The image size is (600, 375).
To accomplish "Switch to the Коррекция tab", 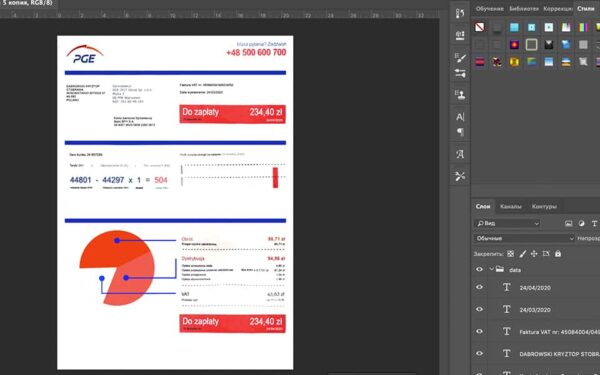I will coord(558,8).
